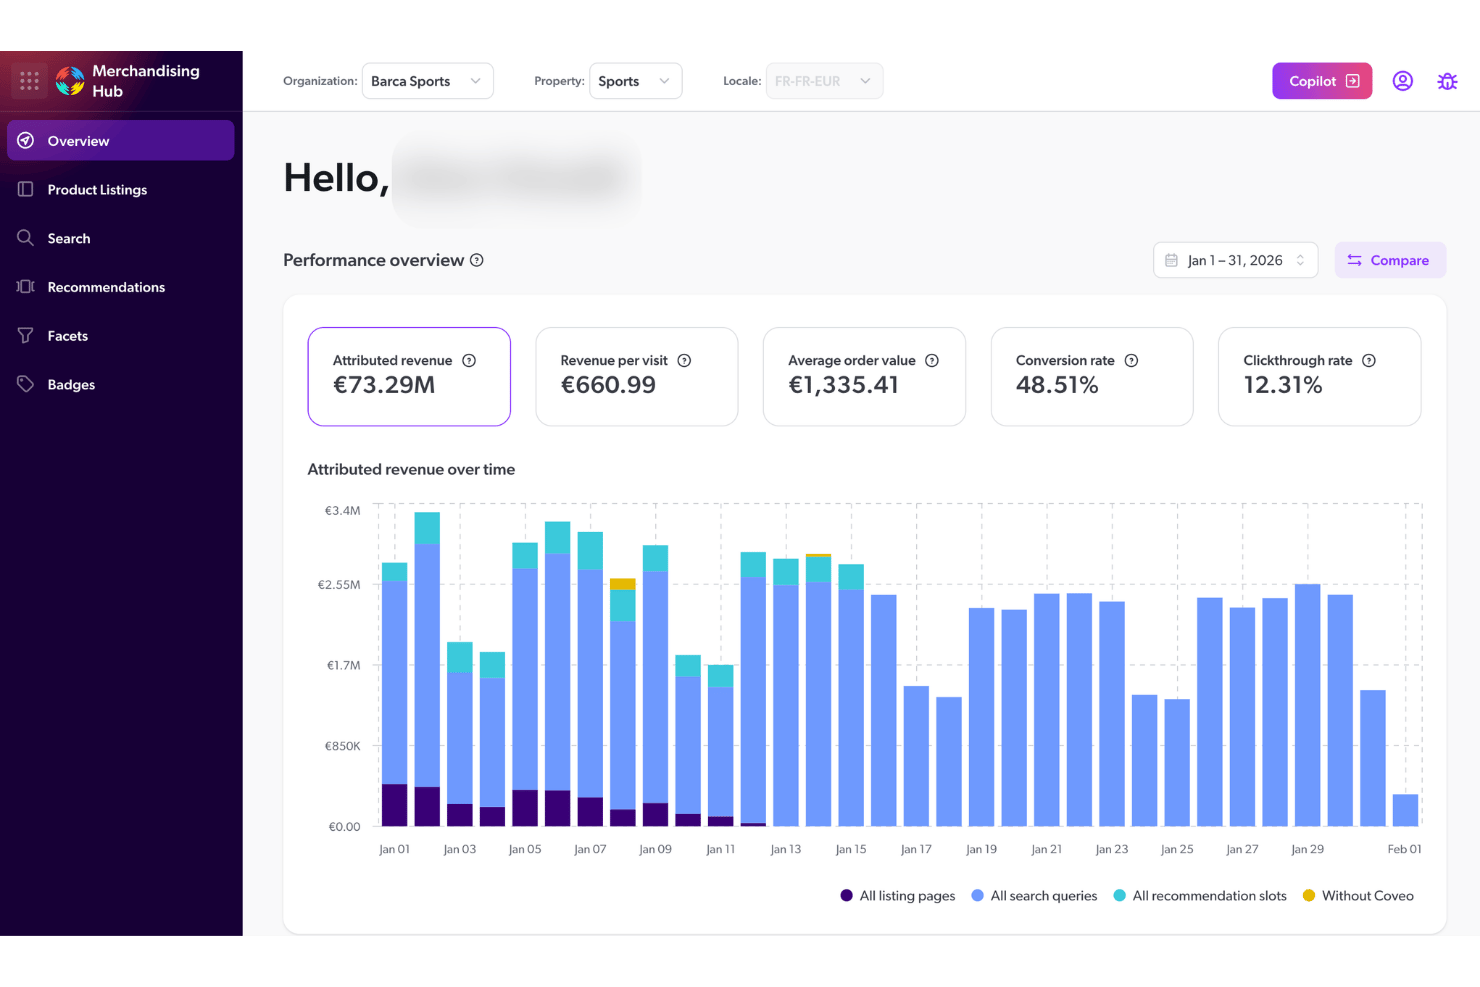Open Facets in the sidebar
The height and width of the screenshot is (987, 1480).
pyautogui.click(x=121, y=336)
